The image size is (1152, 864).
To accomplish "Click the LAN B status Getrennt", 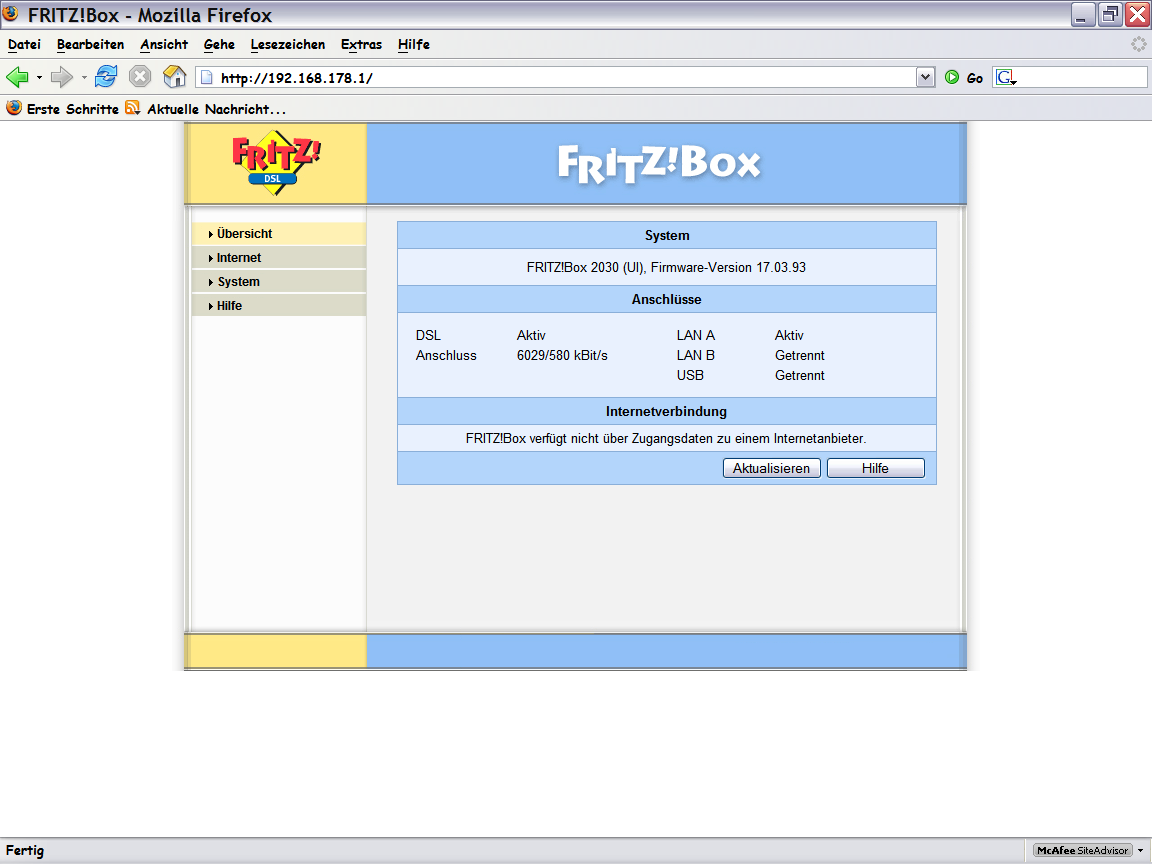I will pos(799,356).
